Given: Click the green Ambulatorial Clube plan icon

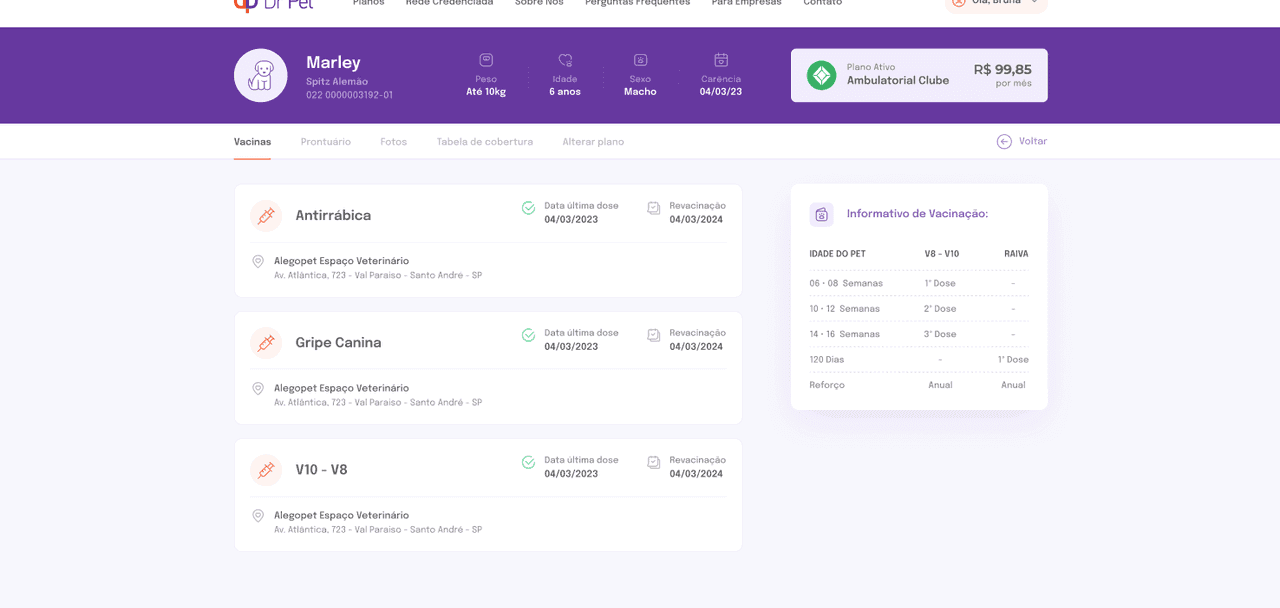Looking at the screenshot, I should point(822,75).
